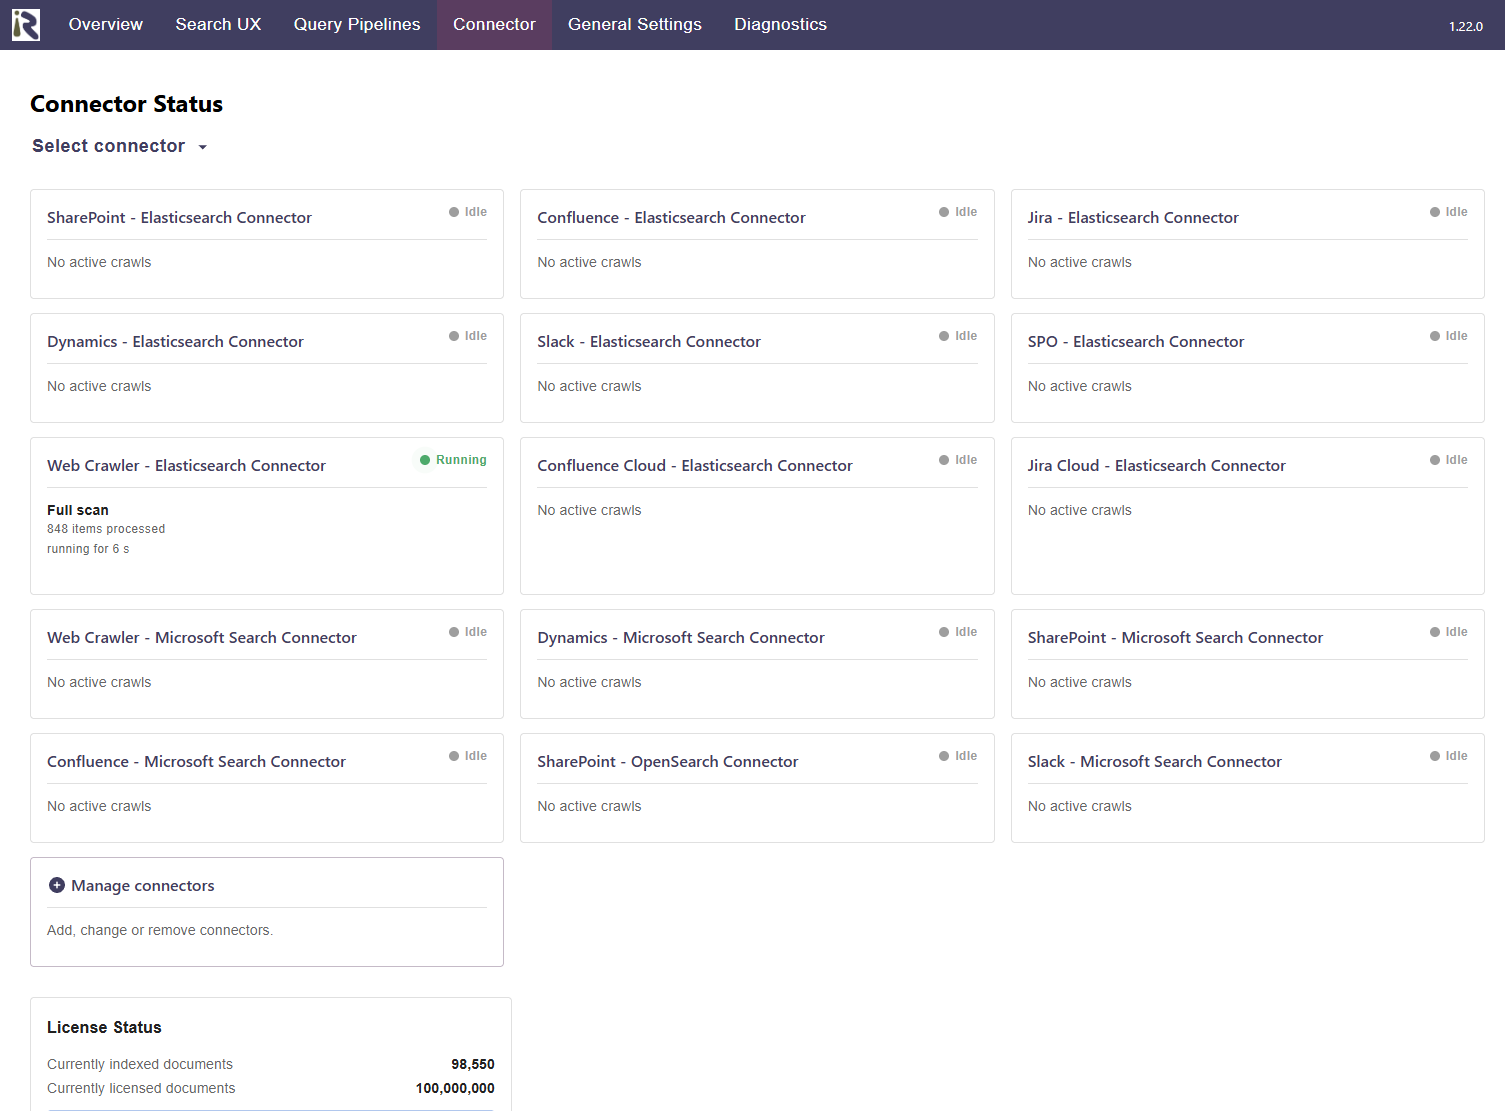Open Confluence - Microsoft Search Connector
This screenshot has height=1111, width=1505.
click(196, 762)
